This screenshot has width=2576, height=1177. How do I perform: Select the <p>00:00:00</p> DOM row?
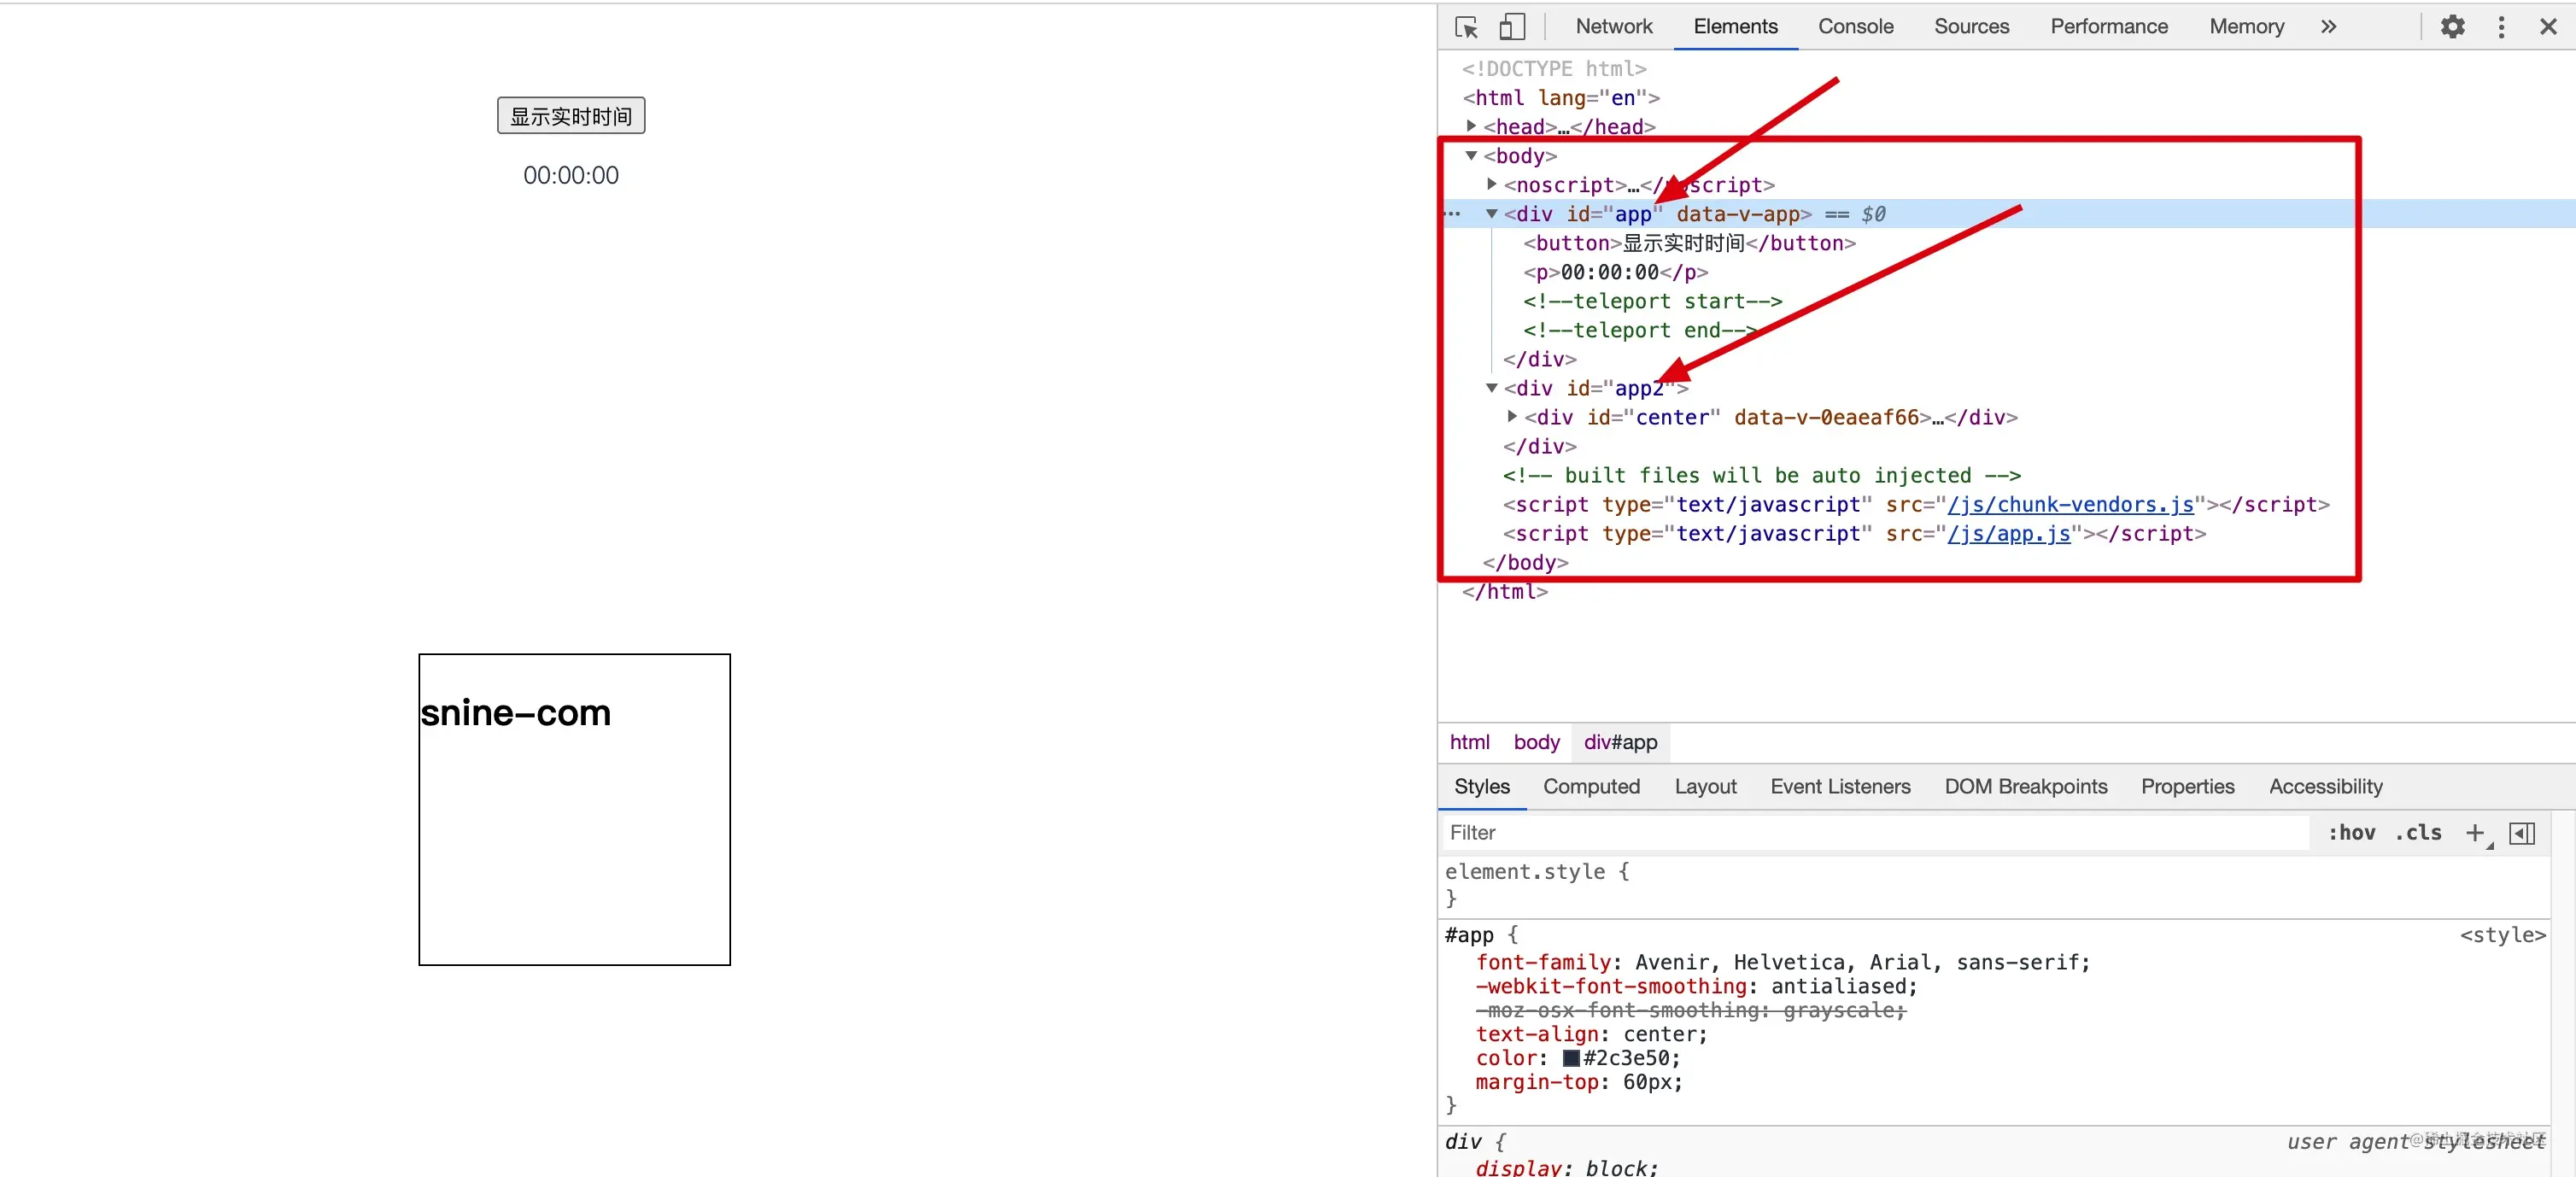(1615, 272)
